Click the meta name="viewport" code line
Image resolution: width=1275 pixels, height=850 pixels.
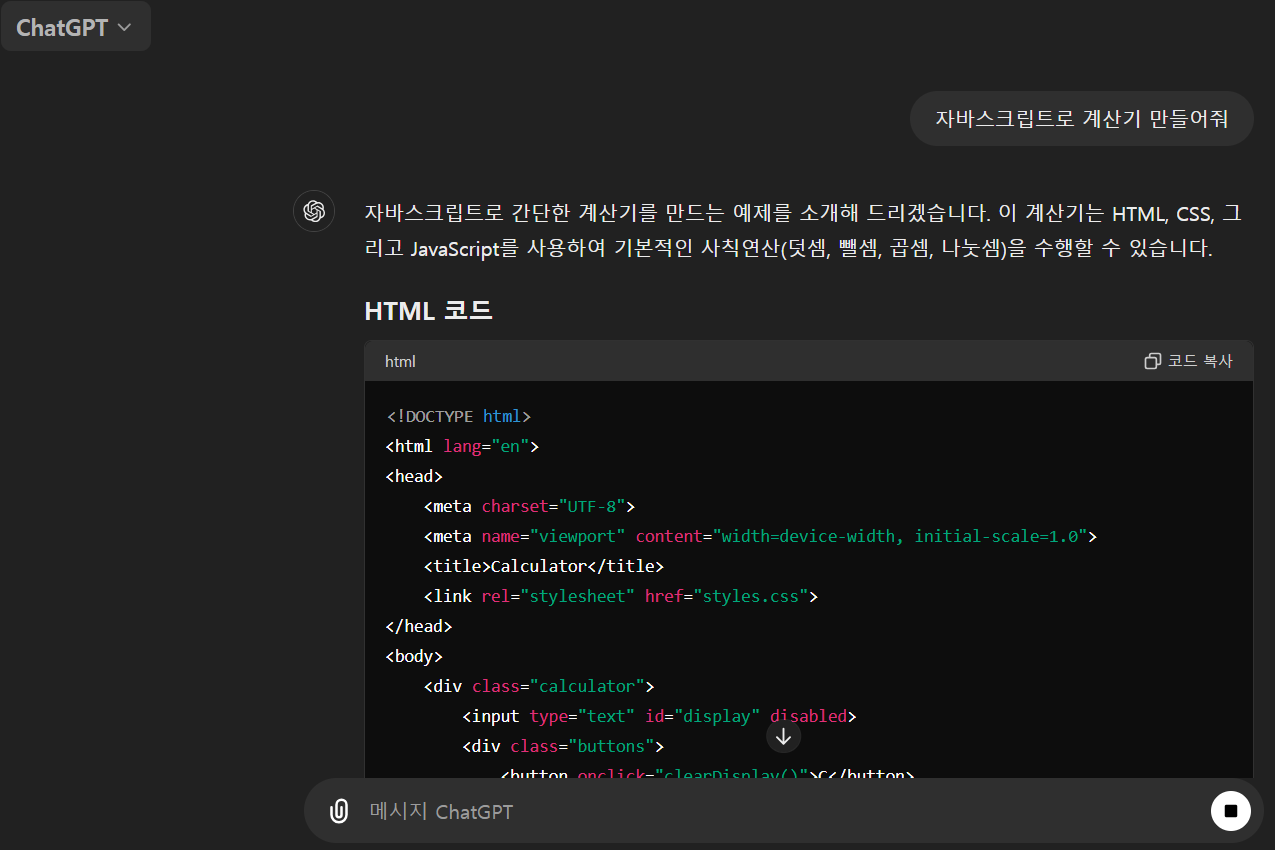760,536
